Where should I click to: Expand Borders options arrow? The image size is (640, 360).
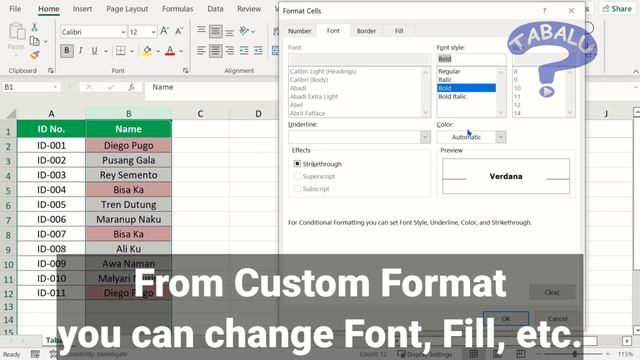132,51
